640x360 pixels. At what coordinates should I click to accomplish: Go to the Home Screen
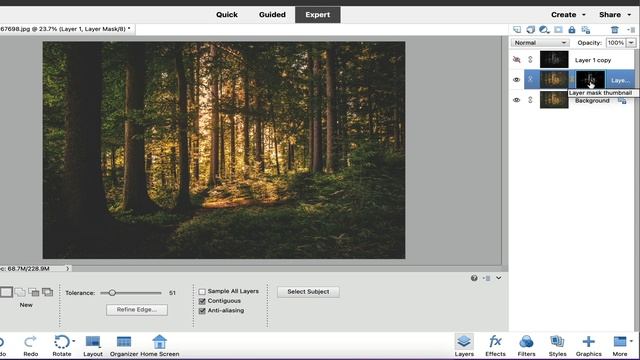(x=160, y=346)
